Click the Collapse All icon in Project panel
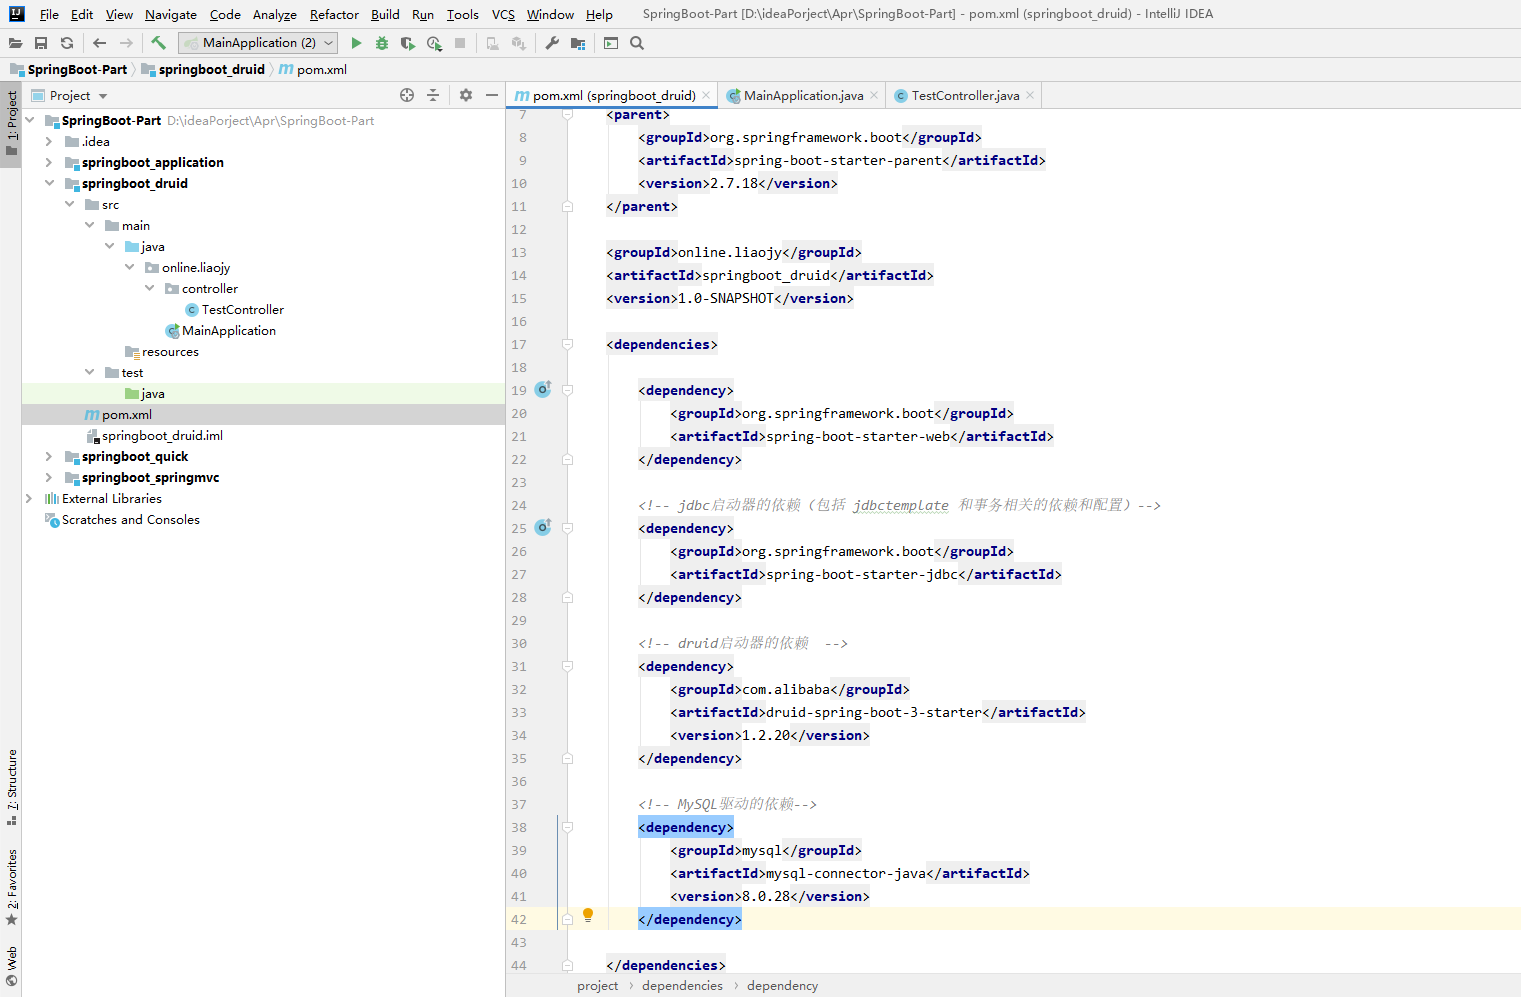The width and height of the screenshot is (1521, 997). (433, 95)
